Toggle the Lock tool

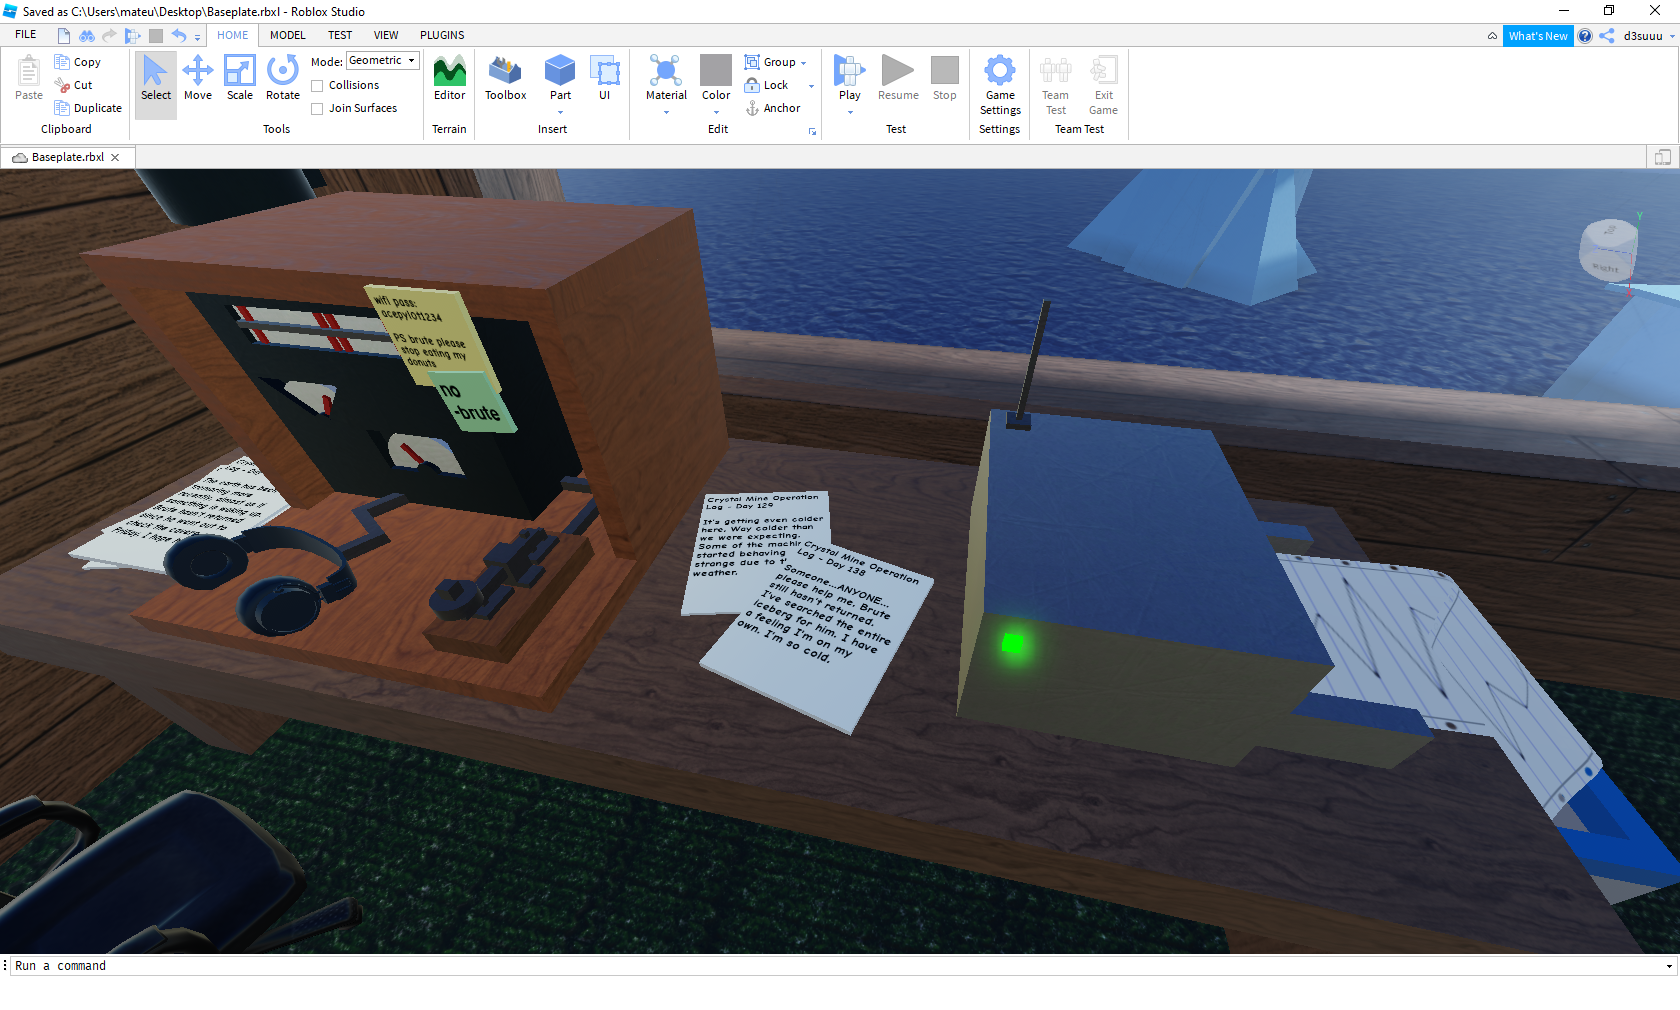click(767, 85)
